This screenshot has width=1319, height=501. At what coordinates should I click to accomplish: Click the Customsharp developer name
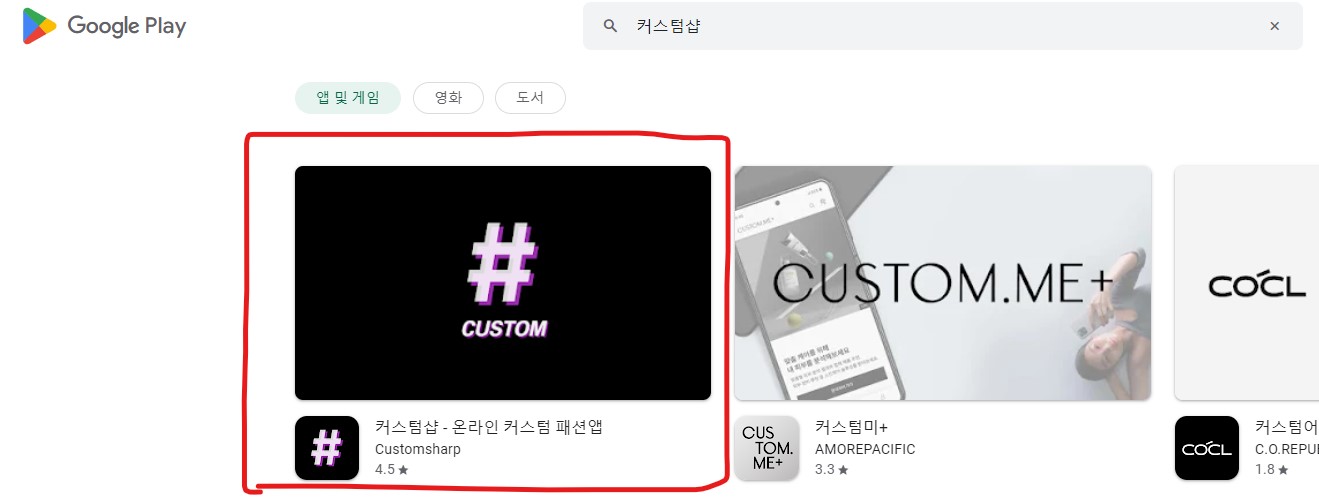coord(418,449)
